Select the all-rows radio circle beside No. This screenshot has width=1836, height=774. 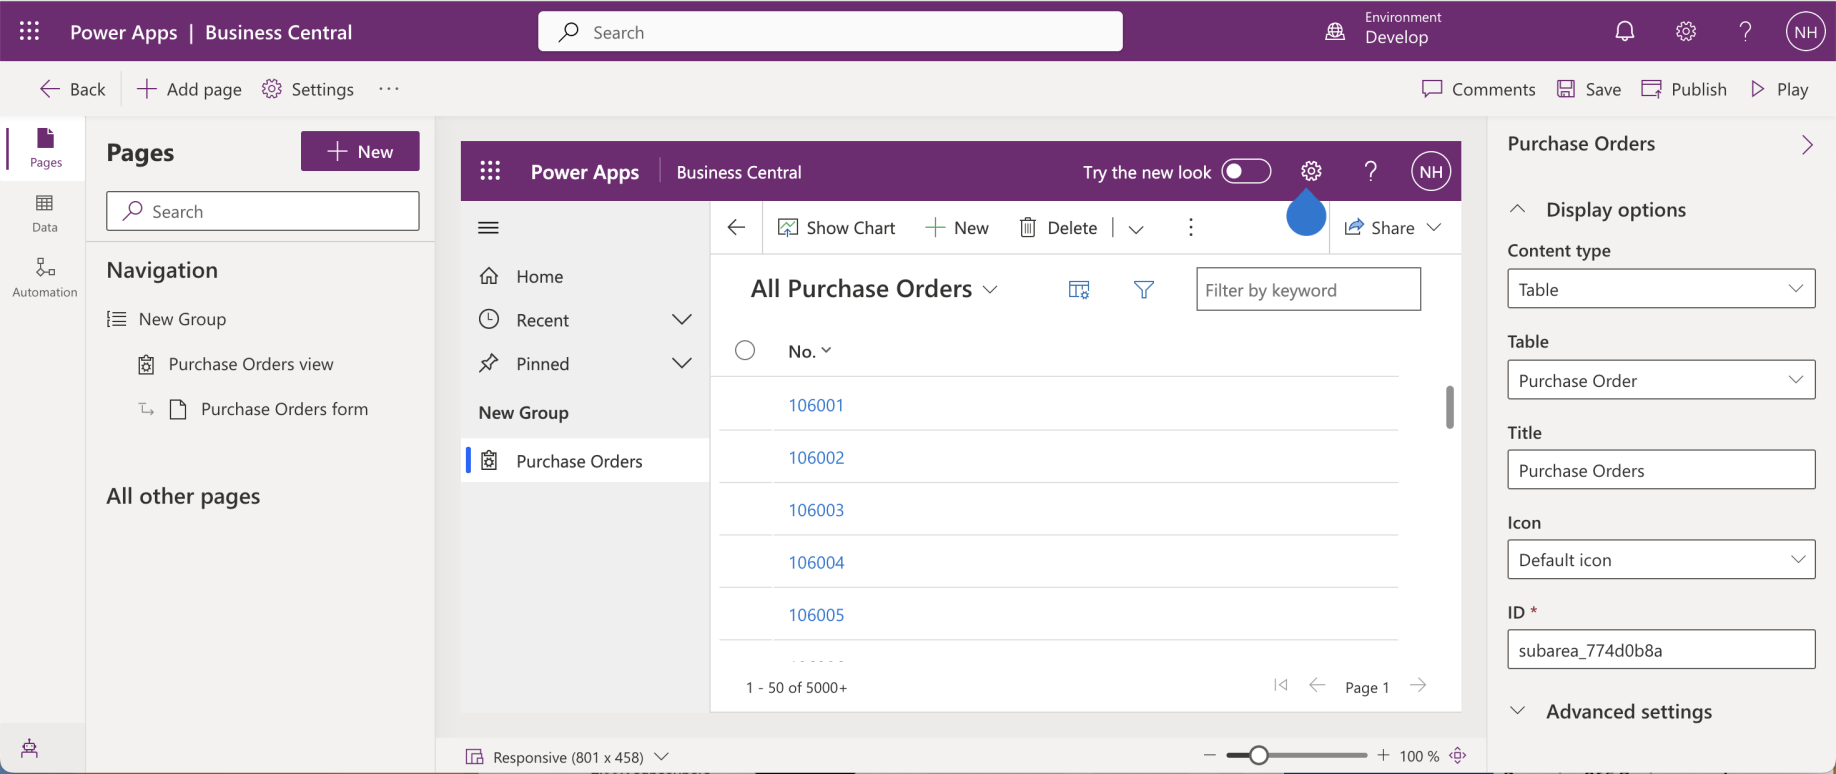click(x=745, y=351)
